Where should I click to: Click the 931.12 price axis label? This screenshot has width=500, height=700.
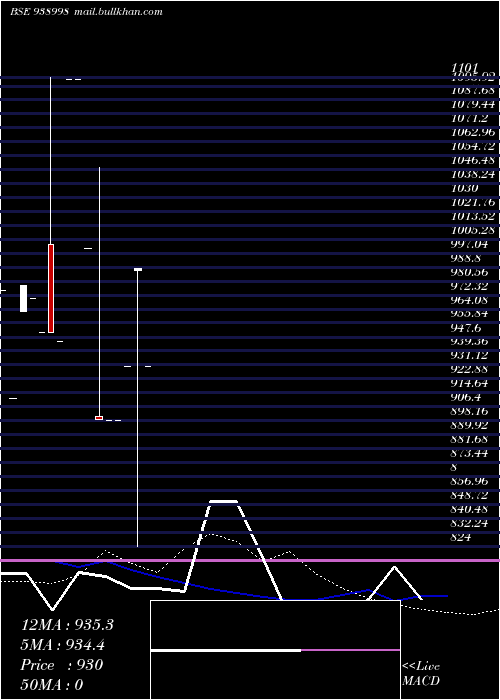[470, 356]
